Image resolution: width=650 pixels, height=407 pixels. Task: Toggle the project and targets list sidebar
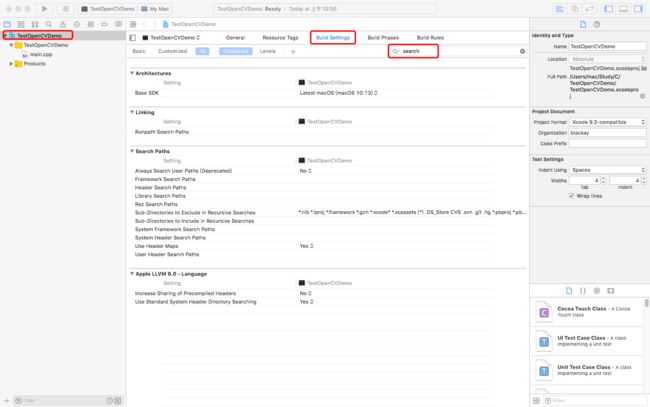(x=133, y=38)
